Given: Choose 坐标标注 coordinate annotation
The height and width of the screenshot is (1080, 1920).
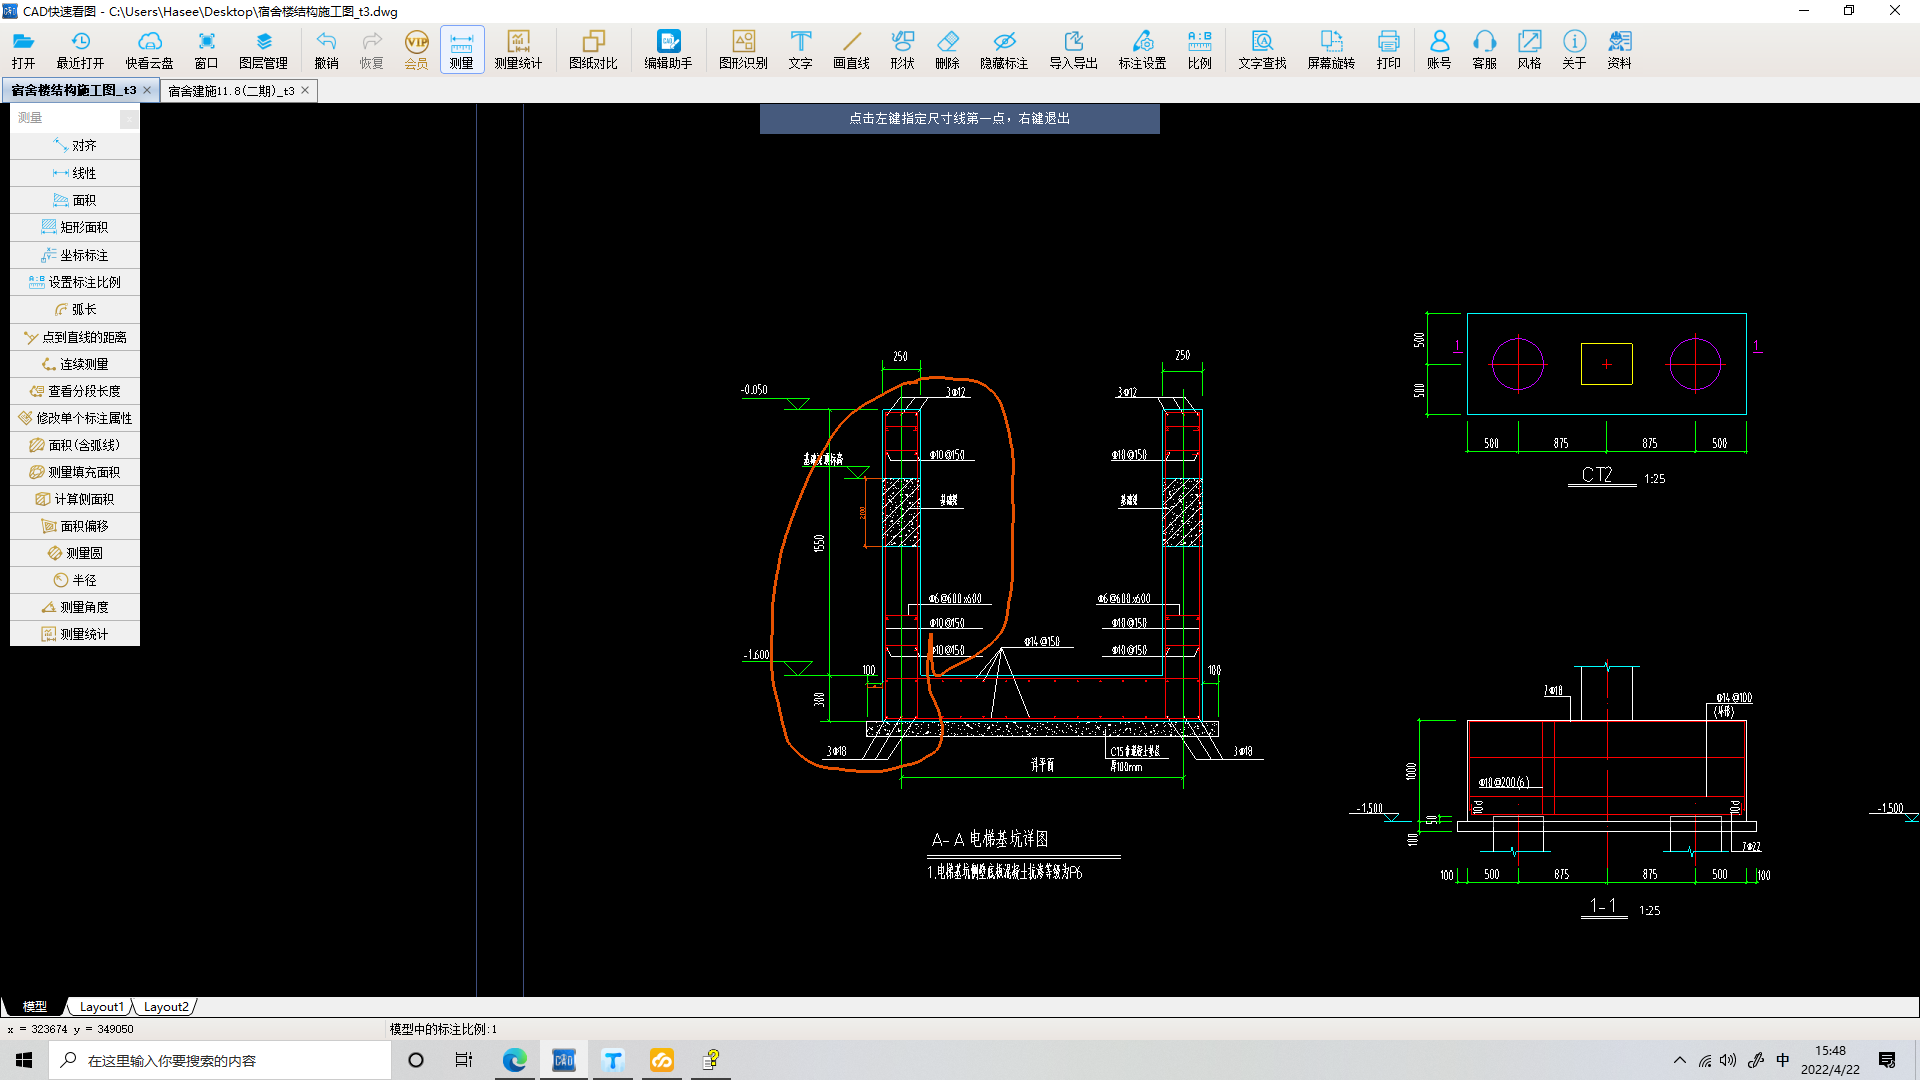Looking at the screenshot, I should tap(75, 255).
